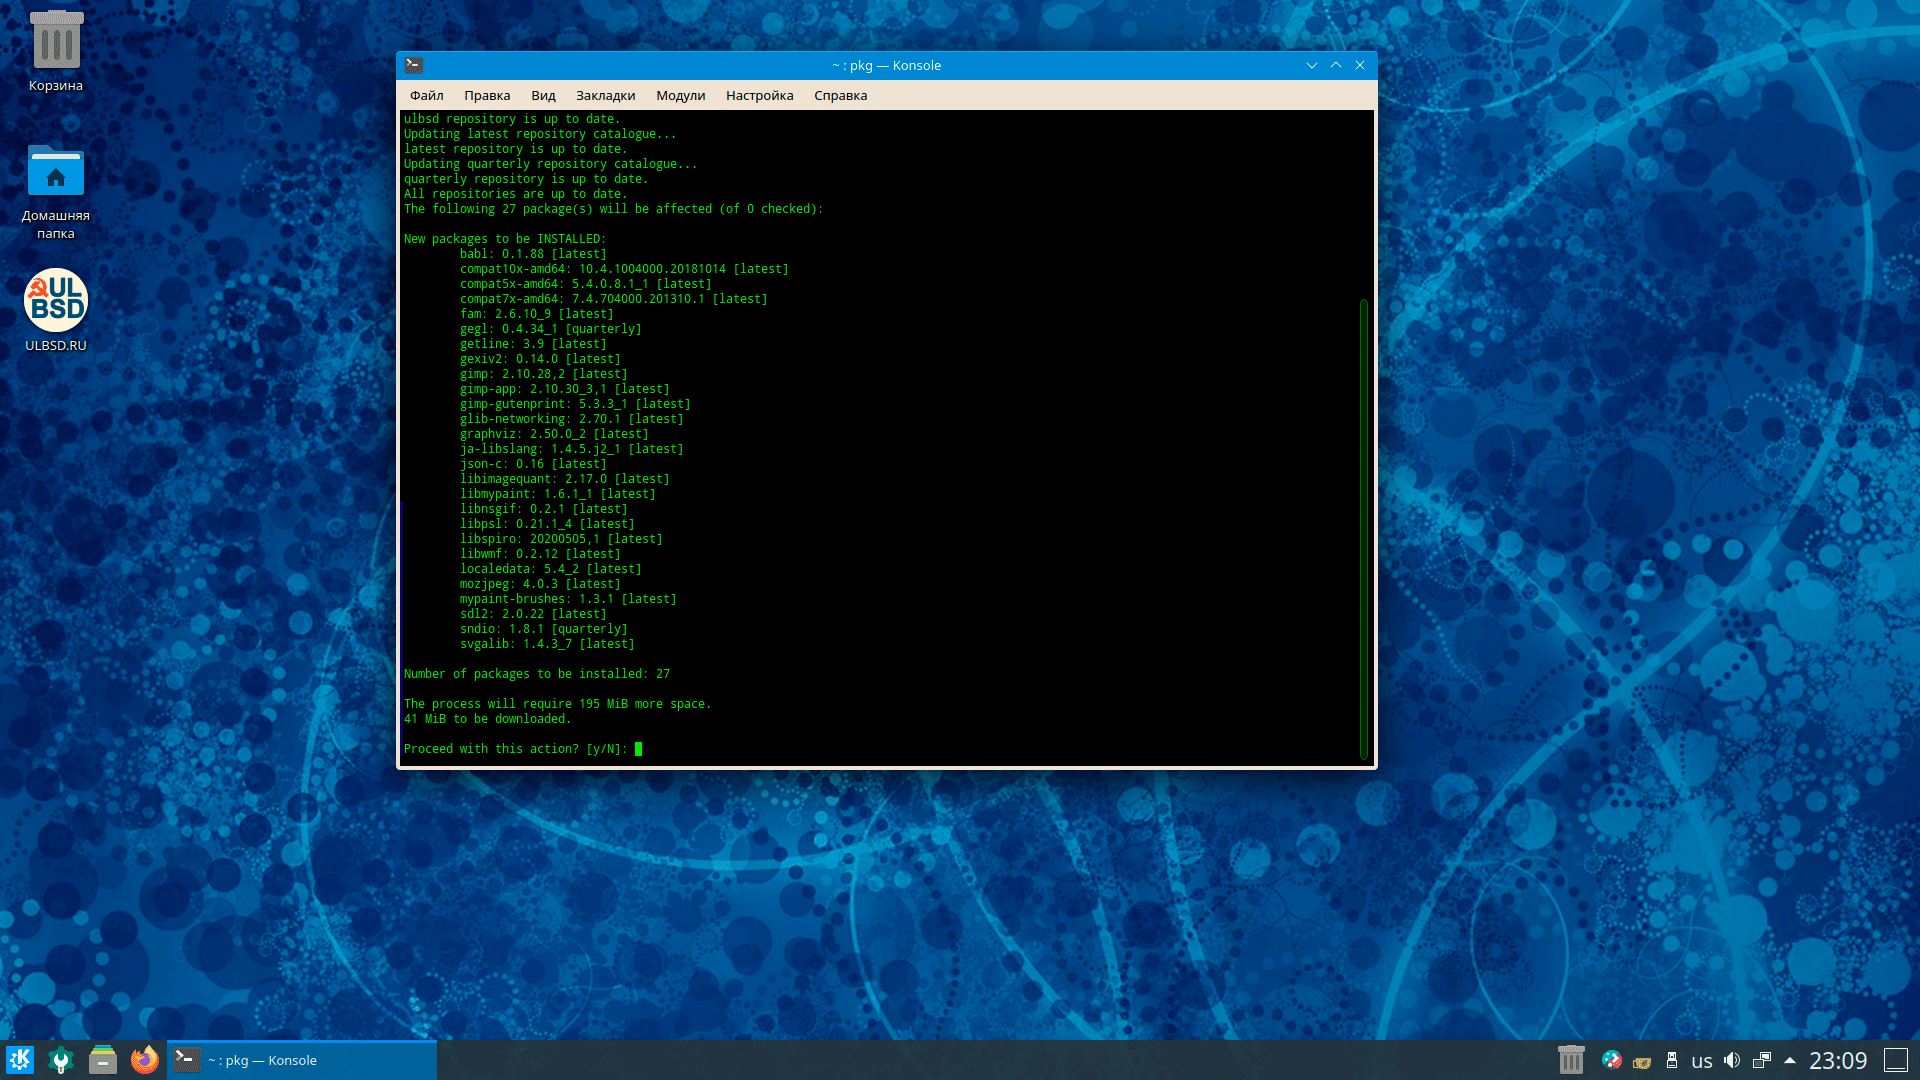Open the Закладки menu
The height and width of the screenshot is (1080, 1920).
pyautogui.click(x=605, y=96)
